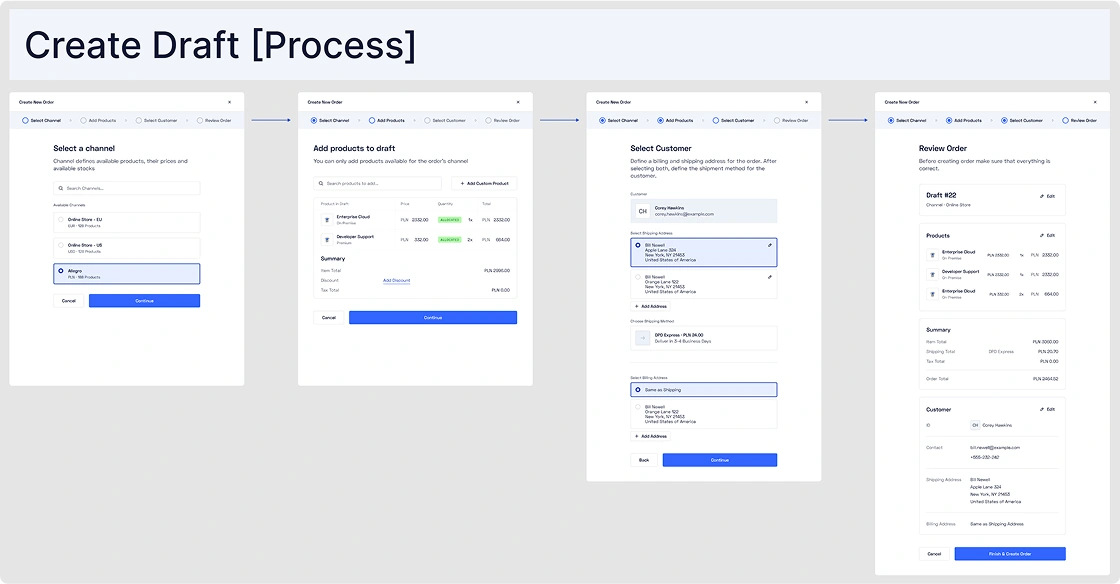Expand Add Address under shipping addresses
1120x584 pixels.
click(x=650, y=306)
